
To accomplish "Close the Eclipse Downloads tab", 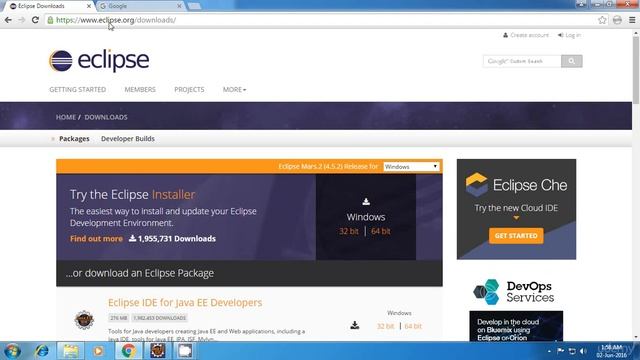I will 89,6.
